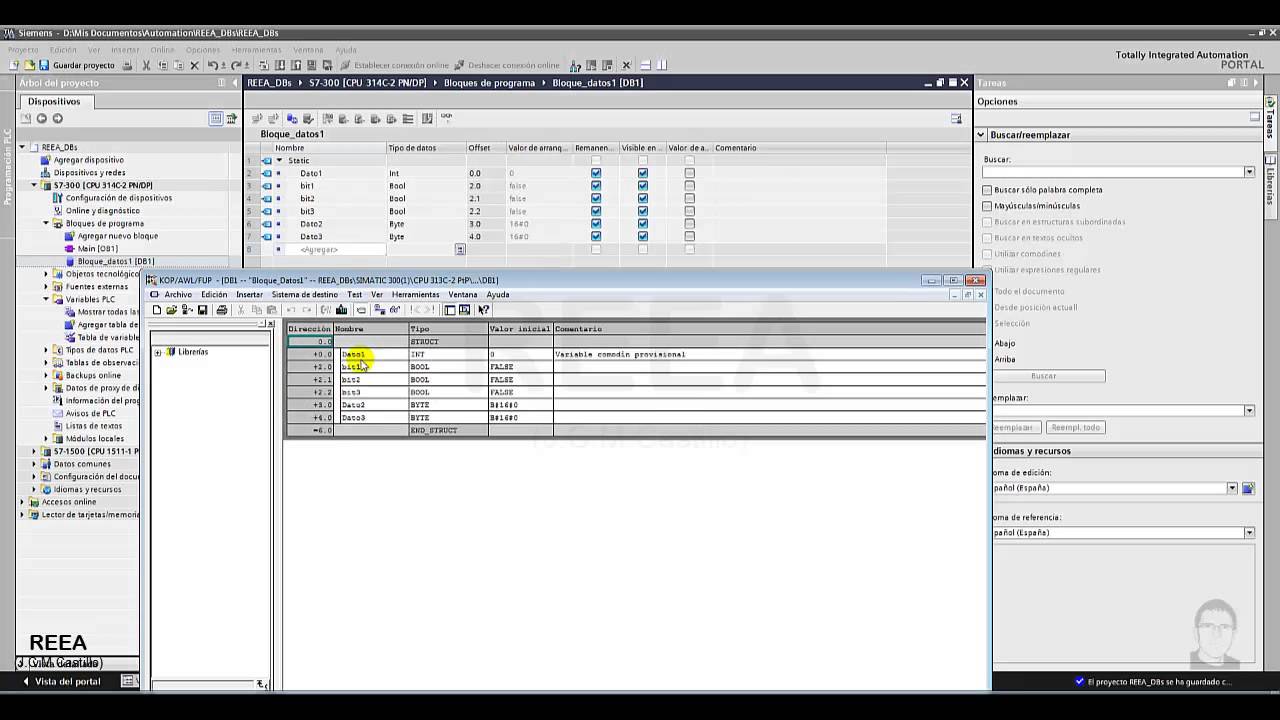Toggle Remanencia checkbox for Dato1
The width and height of the screenshot is (1280, 720).
point(596,173)
